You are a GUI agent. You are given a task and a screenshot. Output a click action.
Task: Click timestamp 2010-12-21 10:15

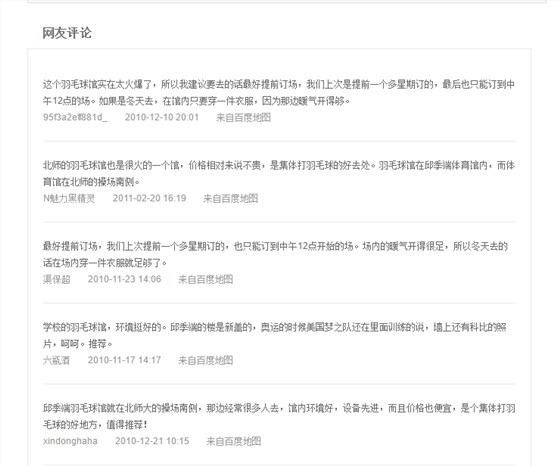coord(152,441)
